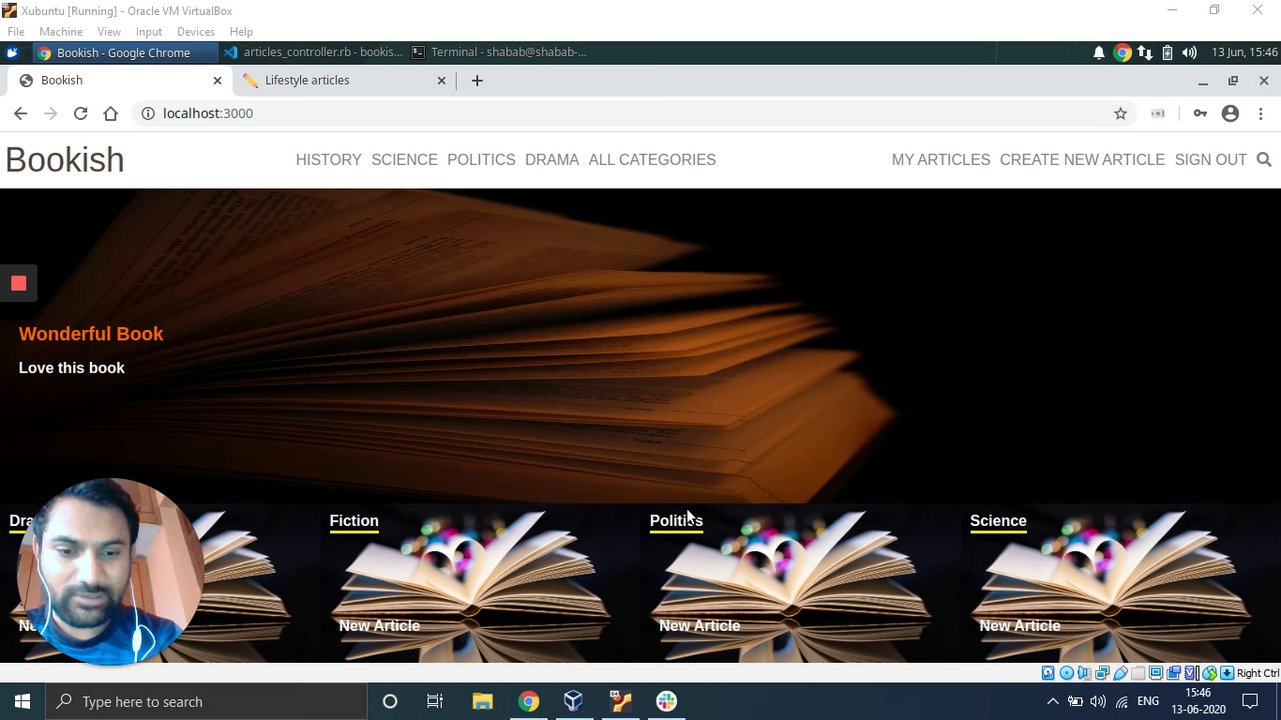Close the Lifestyle articles tab
The height and width of the screenshot is (720, 1281).
click(441, 80)
